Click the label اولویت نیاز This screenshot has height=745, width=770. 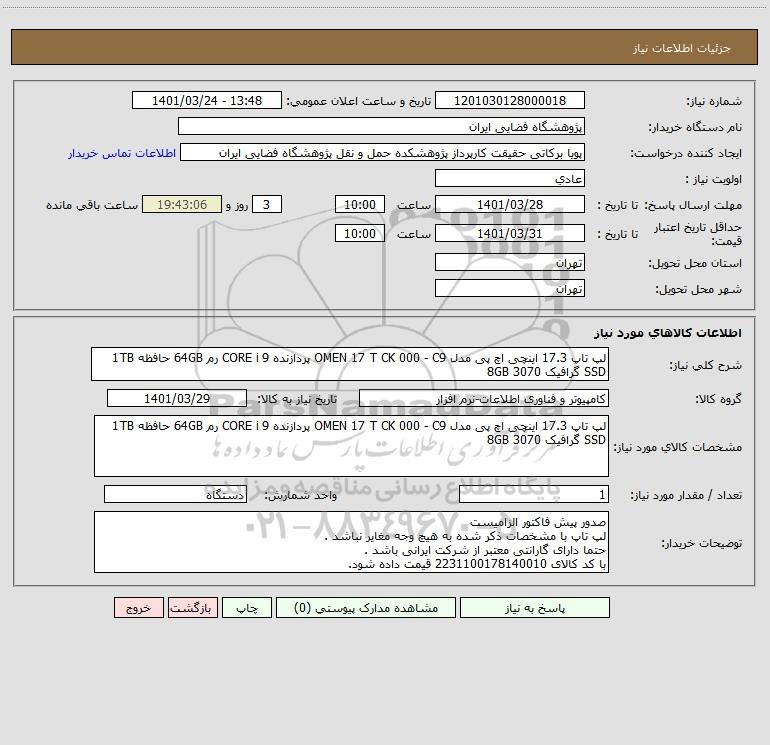714,180
